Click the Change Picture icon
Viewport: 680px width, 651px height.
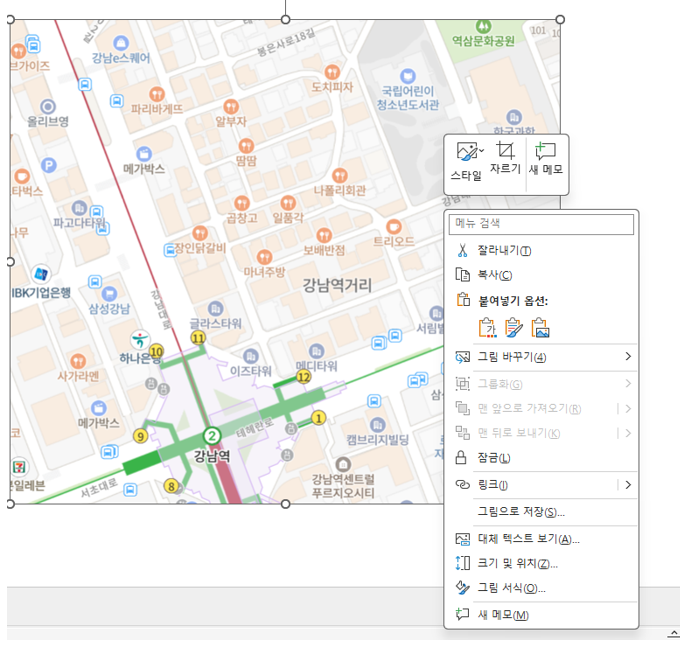462,357
